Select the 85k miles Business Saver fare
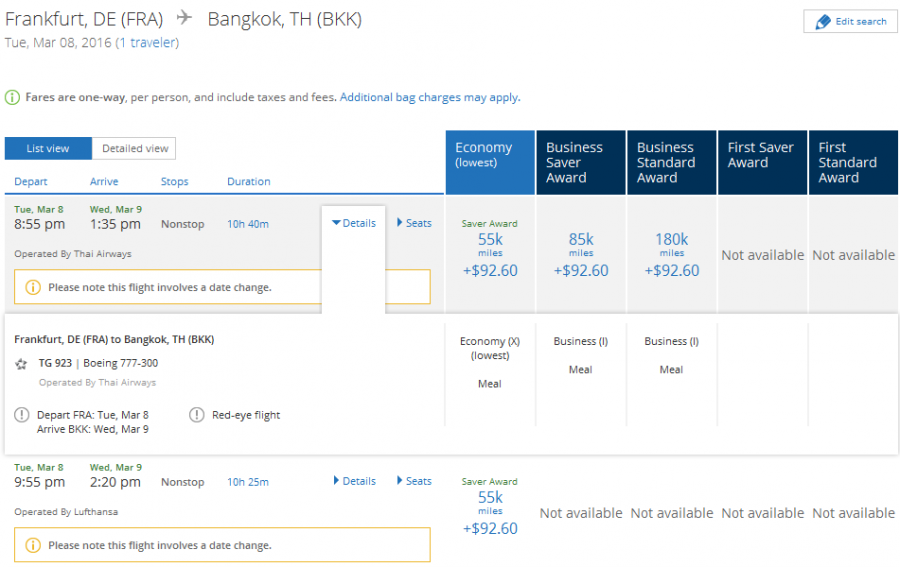 click(x=581, y=255)
